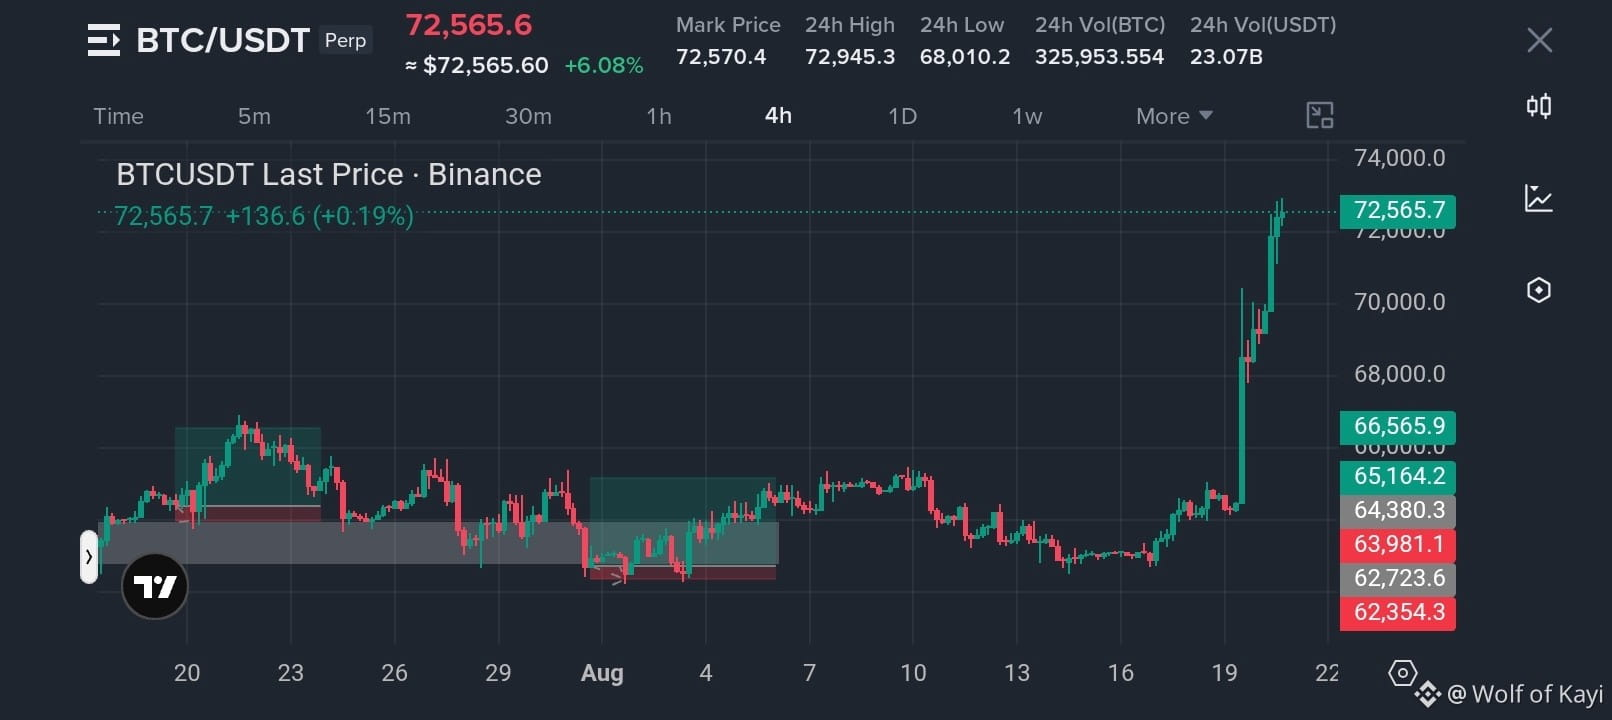
Task: Click the 24h Low value 68,010.2
Action: coord(965,57)
